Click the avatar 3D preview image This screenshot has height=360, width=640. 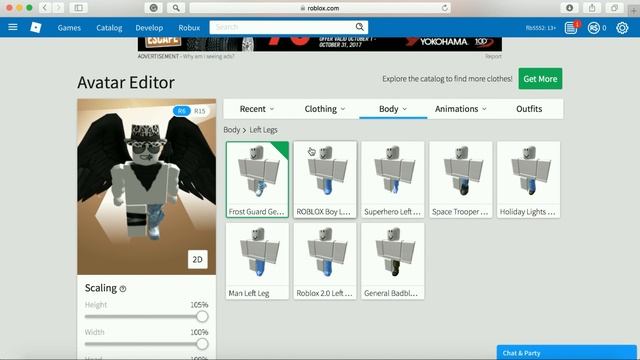pyautogui.click(x=147, y=187)
